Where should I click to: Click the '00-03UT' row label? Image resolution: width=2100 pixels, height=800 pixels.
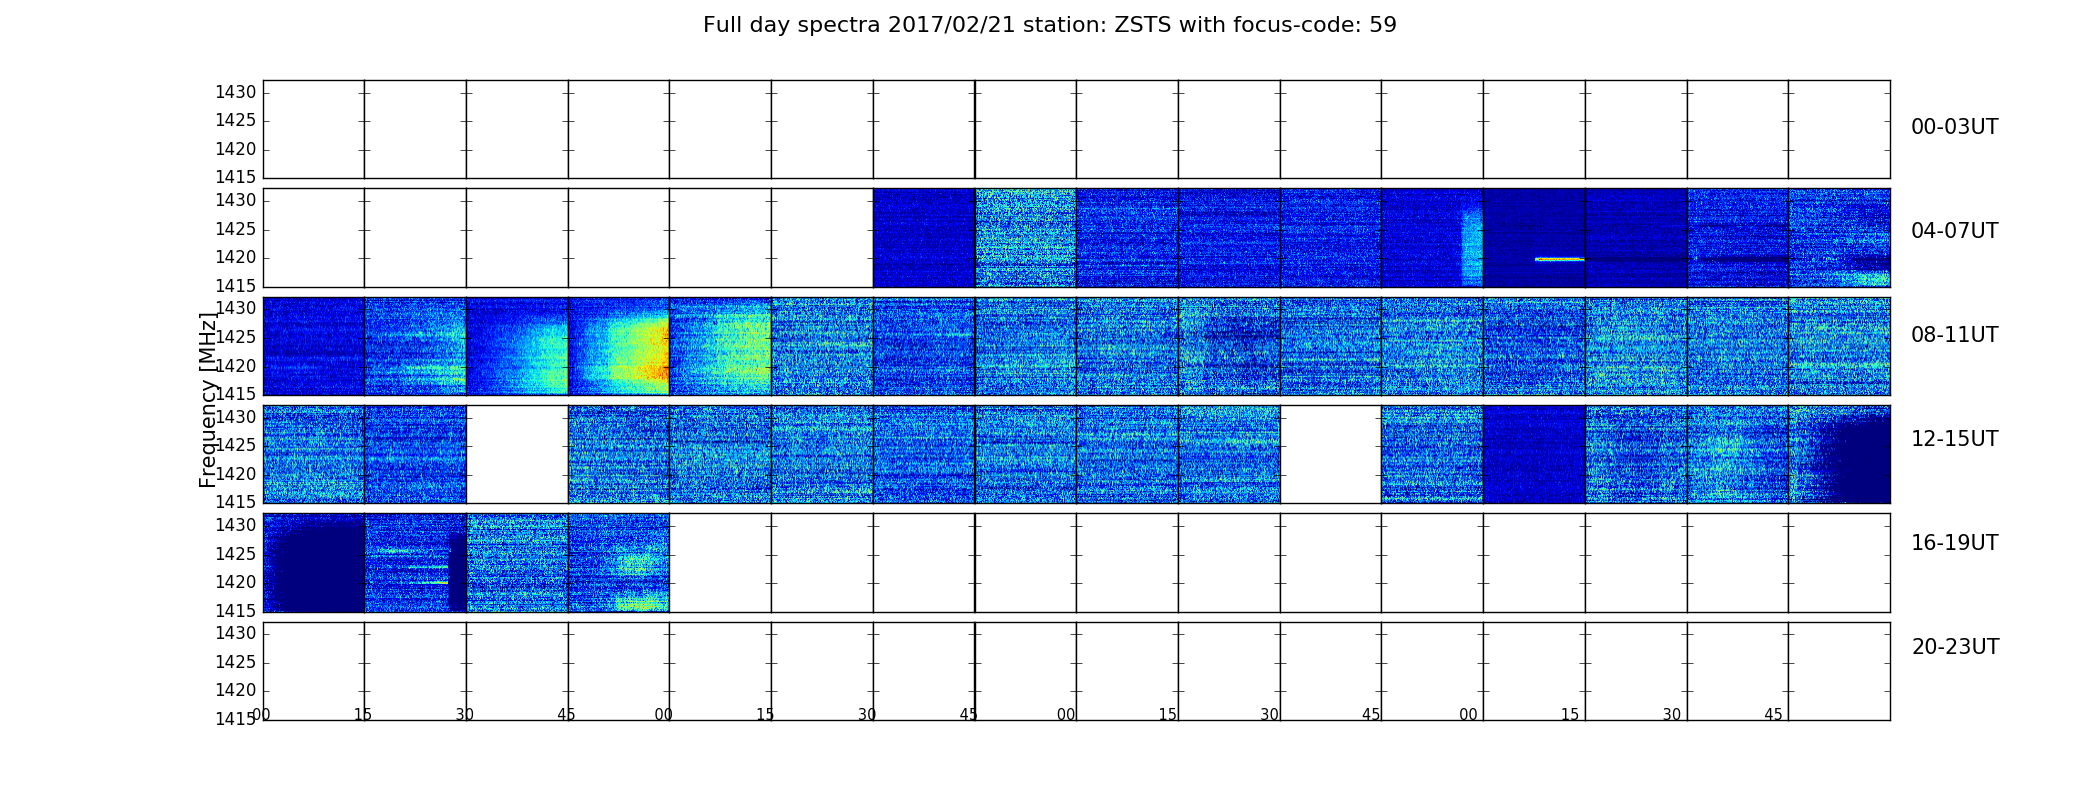tap(1954, 127)
